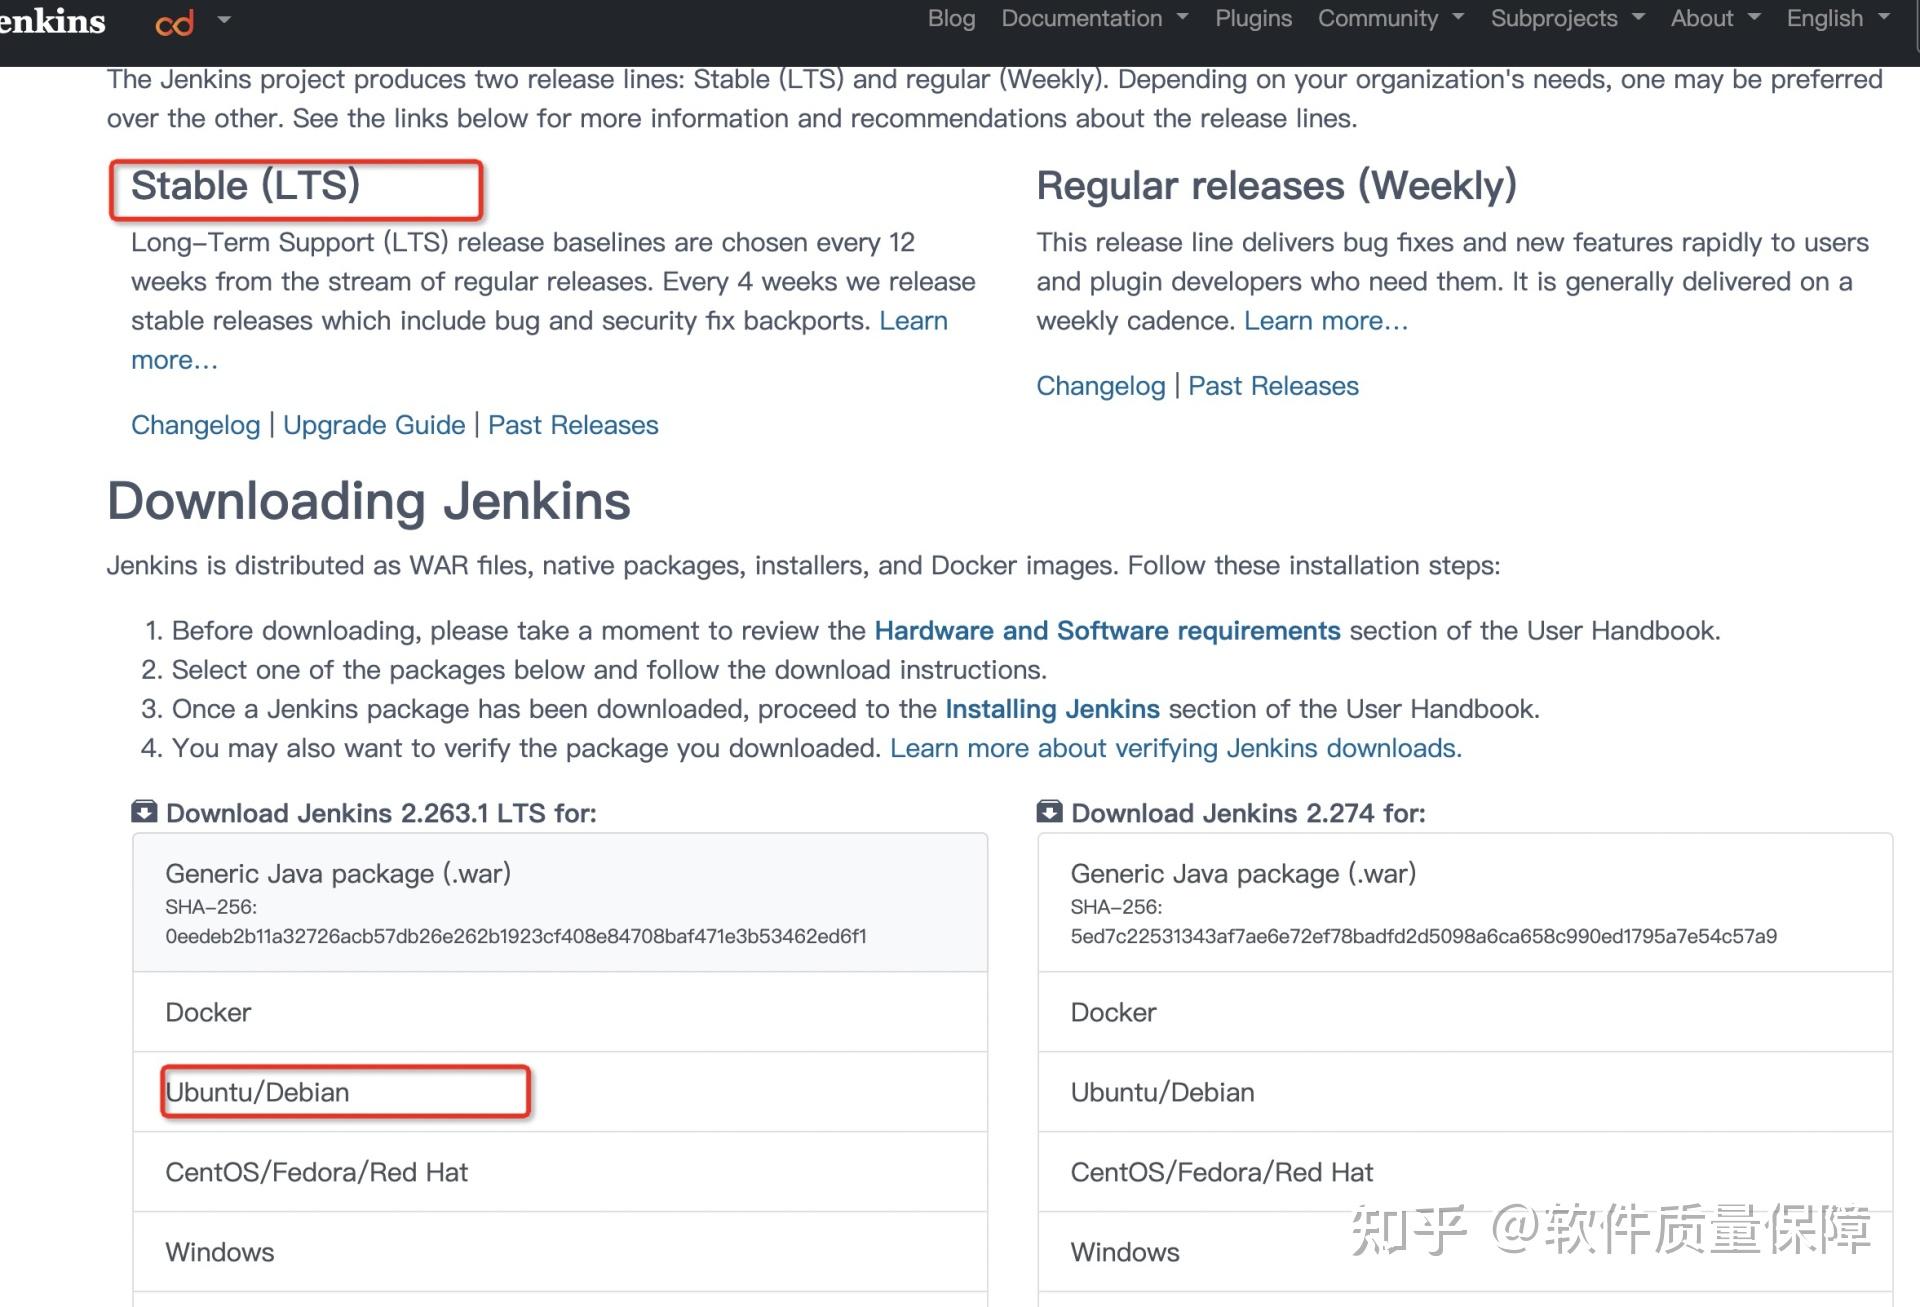Select Generic Java package (.war) for LTS
Screen dimensions: 1920x1307
click(560, 903)
